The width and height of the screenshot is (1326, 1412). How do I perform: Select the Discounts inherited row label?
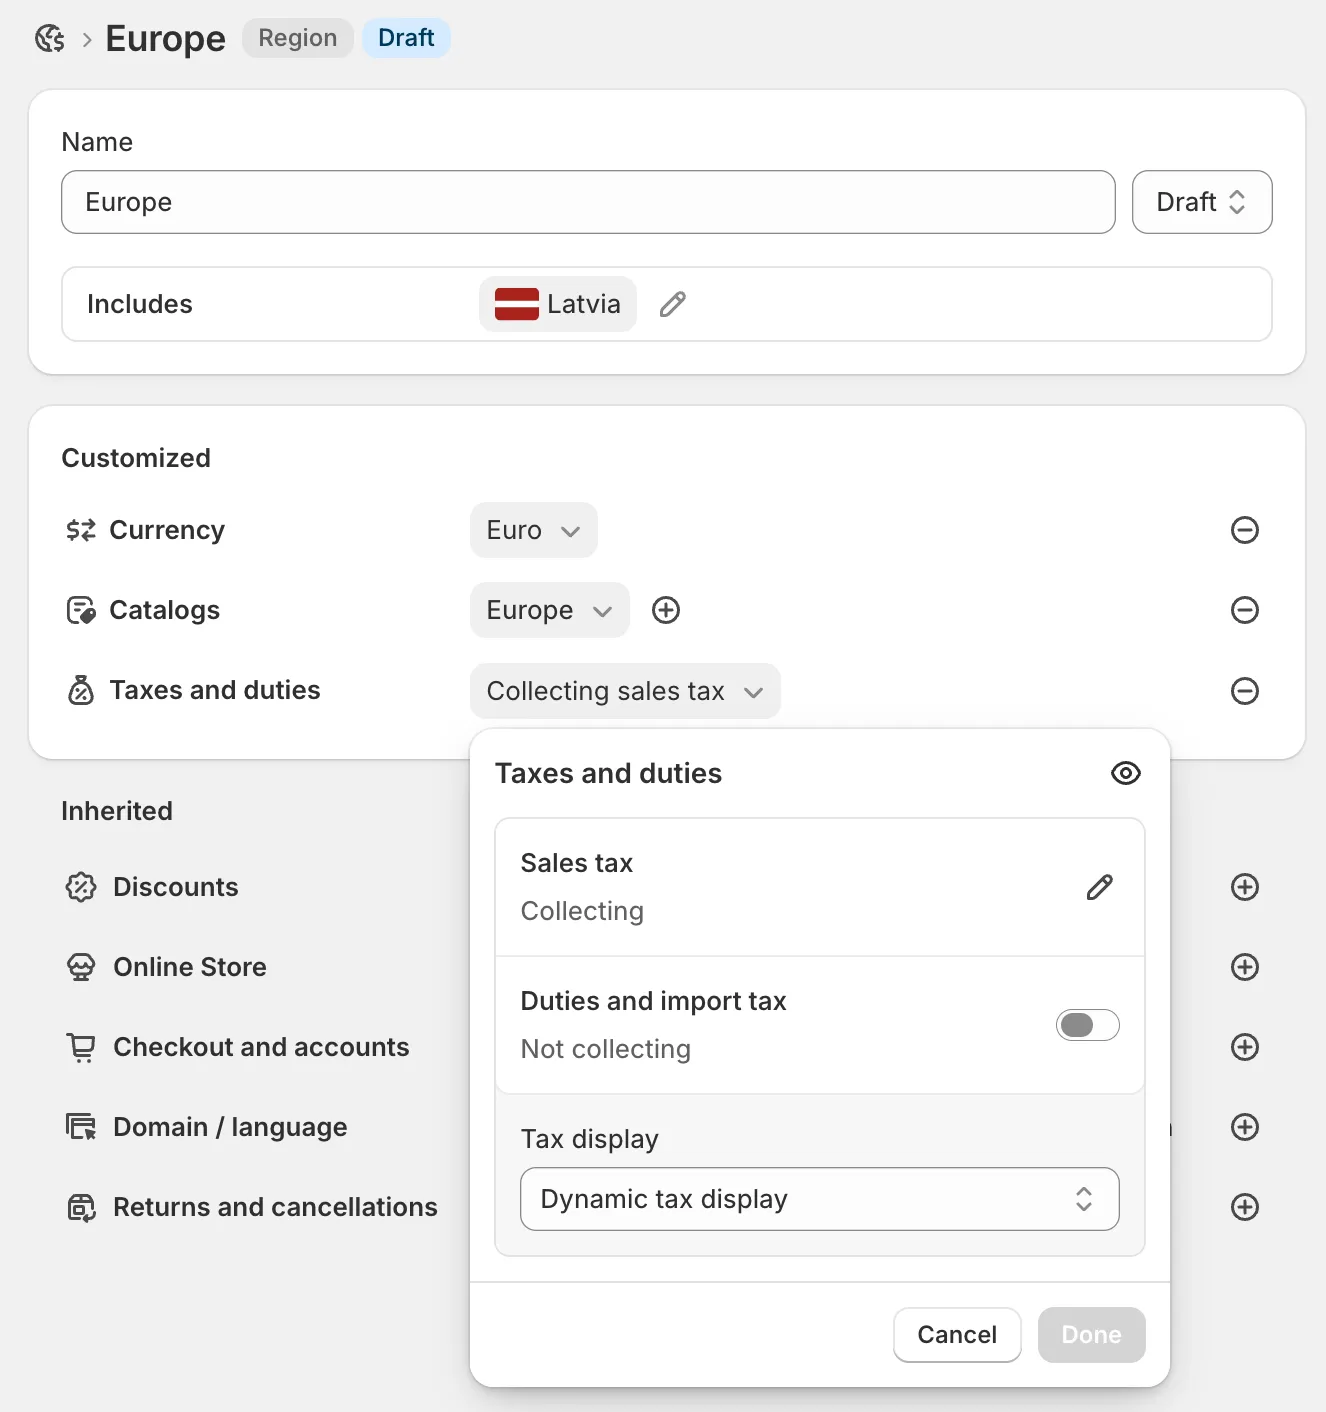tap(176, 887)
